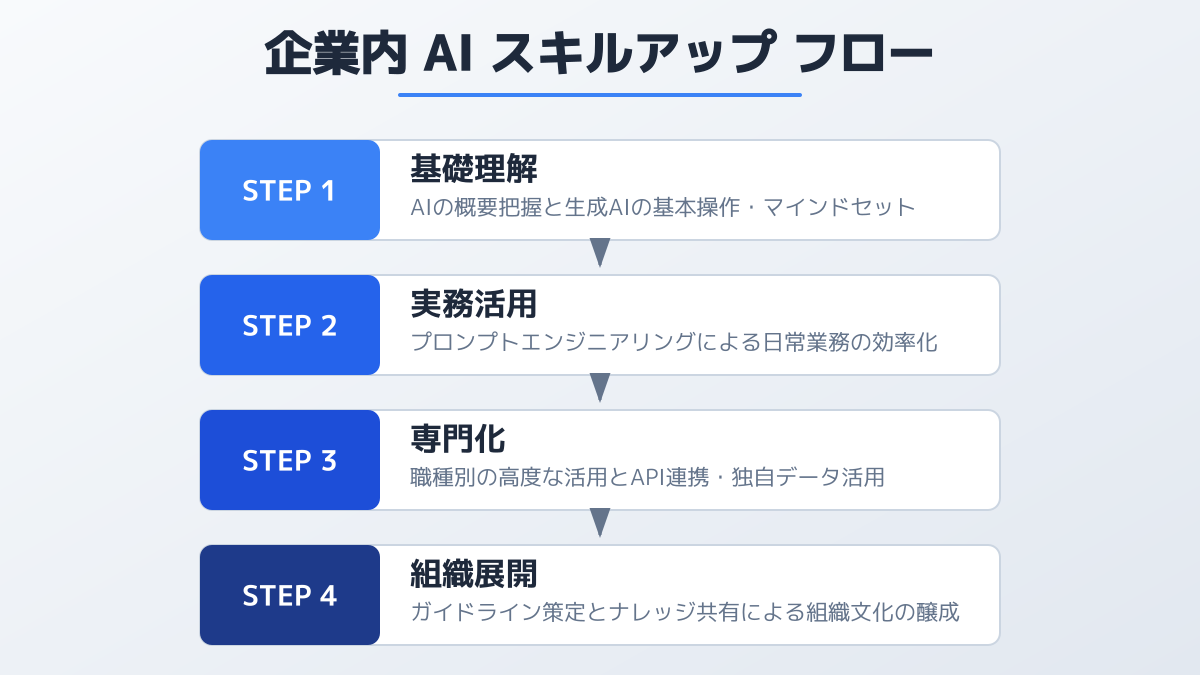Select the STEP 4 dark navy block
The image size is (1200, 675).
(x=290, y=595)
